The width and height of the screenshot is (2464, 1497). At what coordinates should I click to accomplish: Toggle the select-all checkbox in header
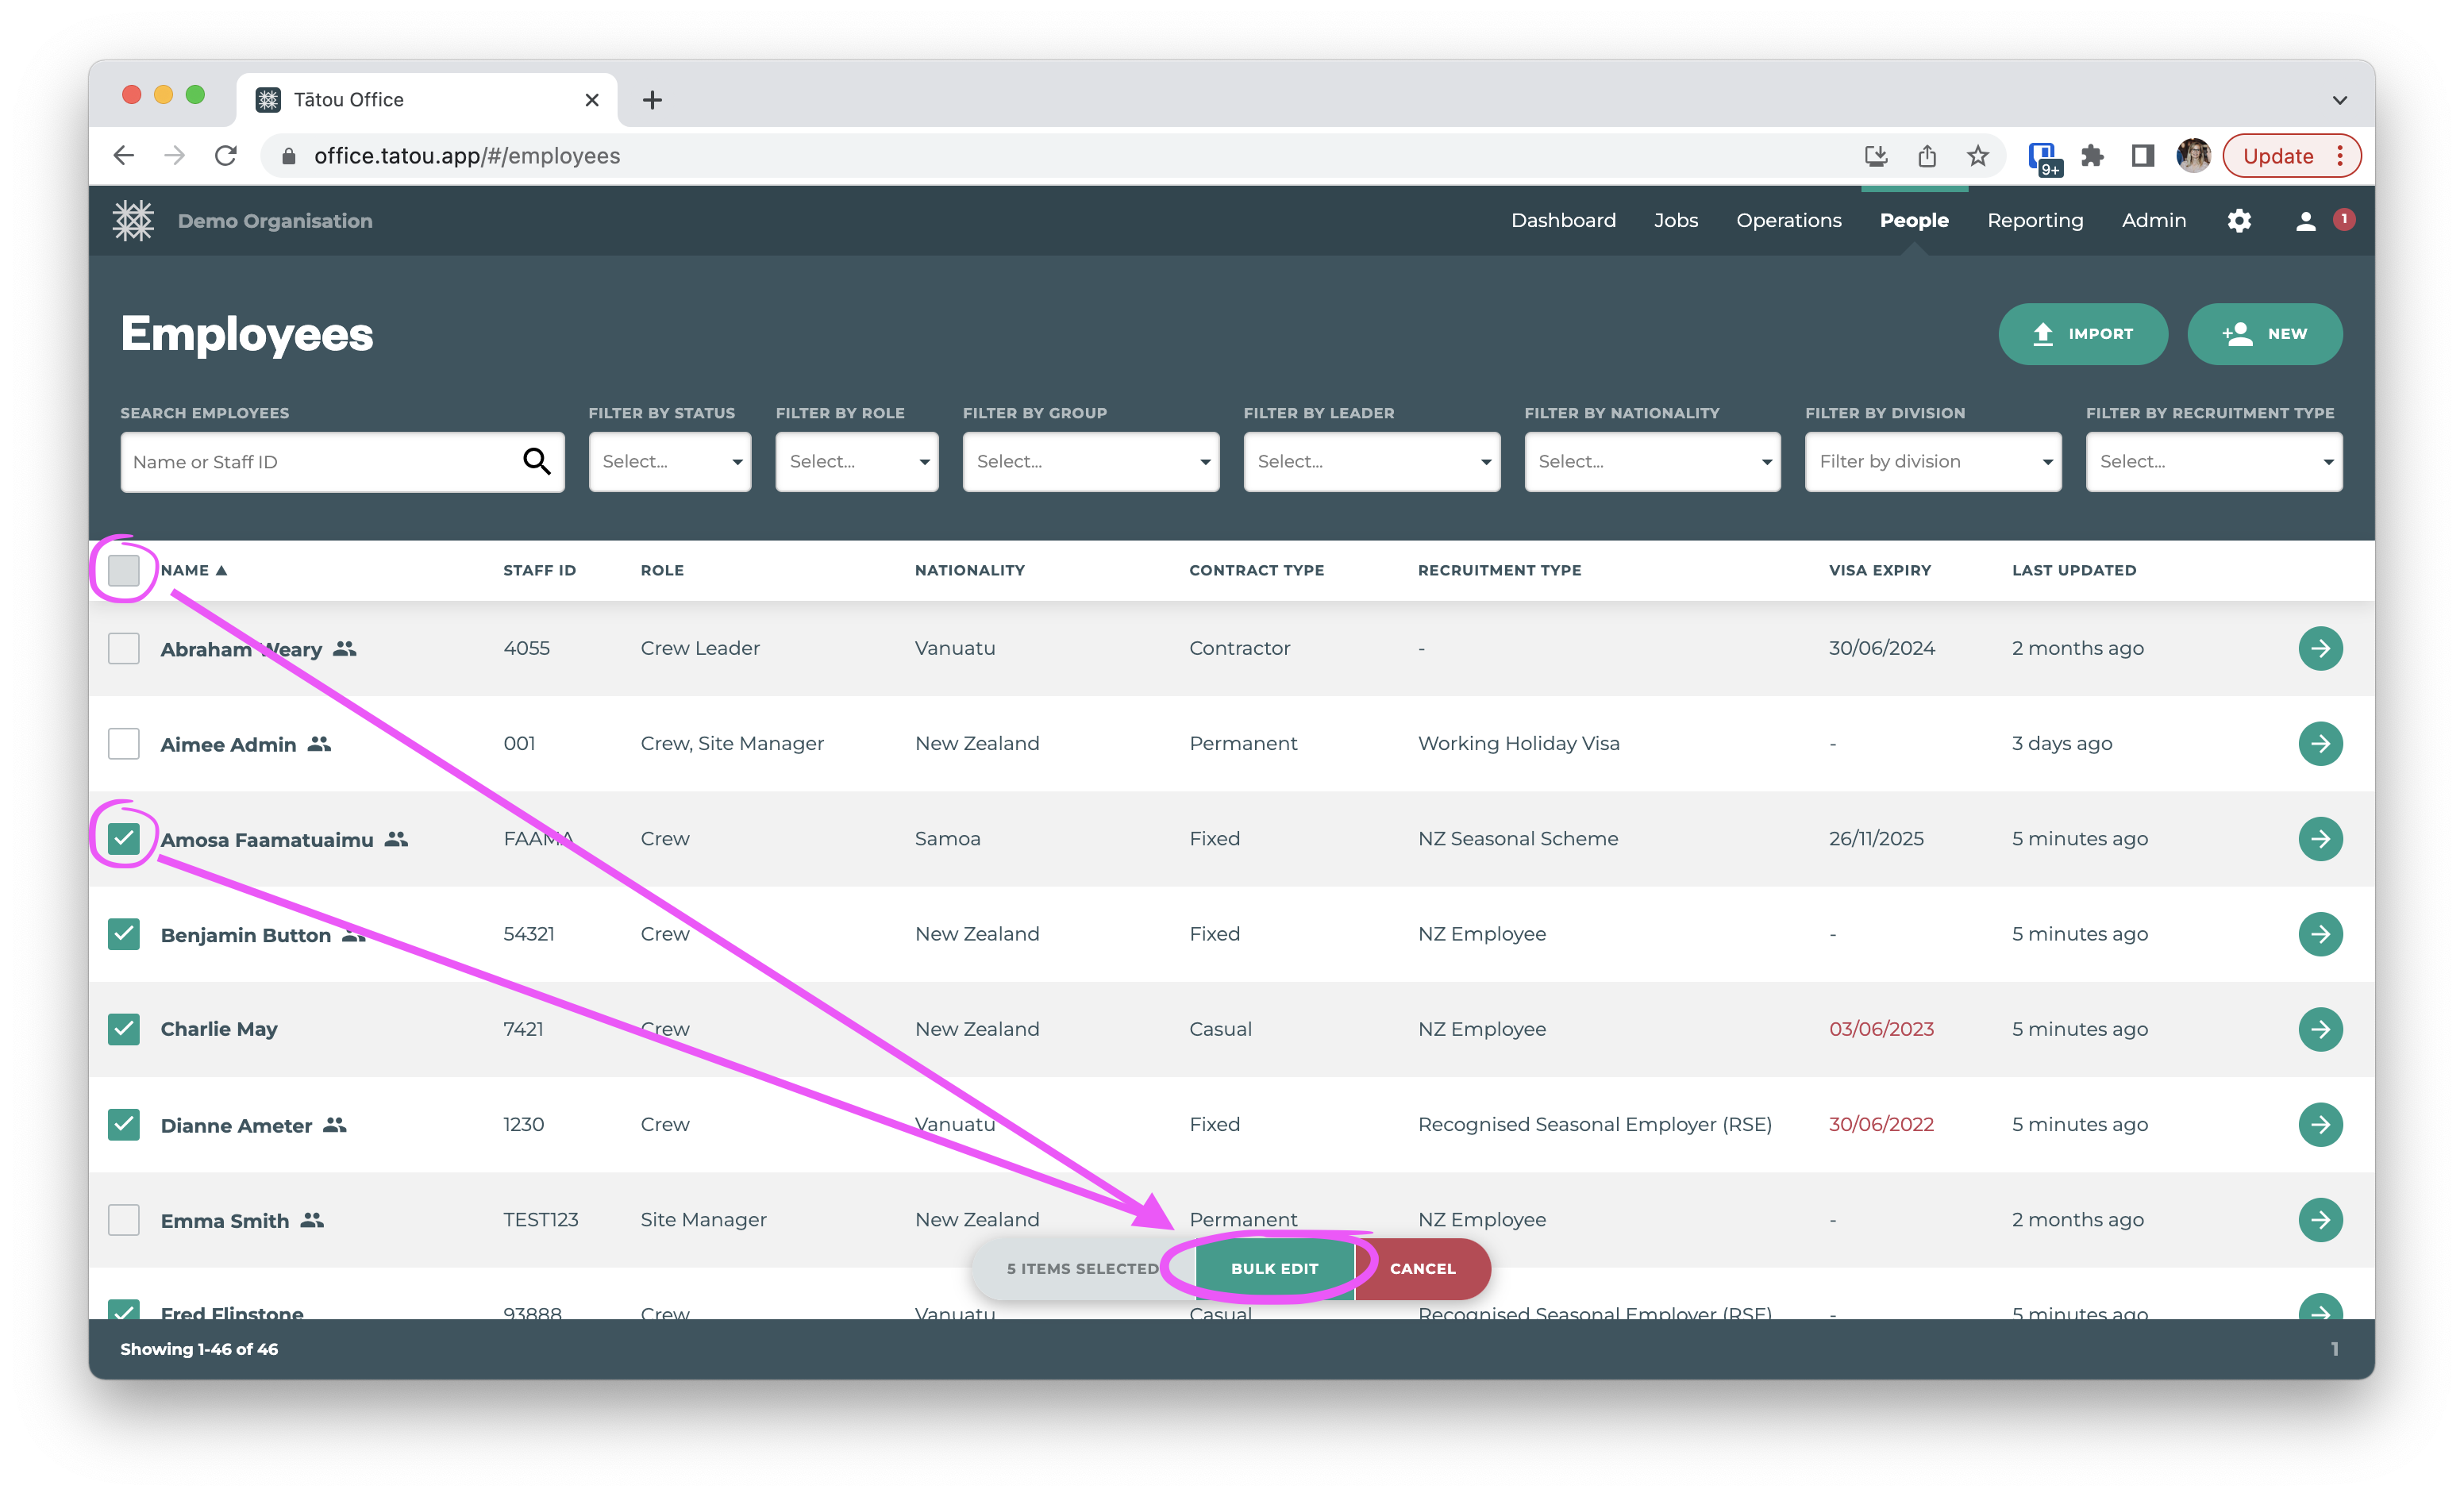(x=124, y=570)
